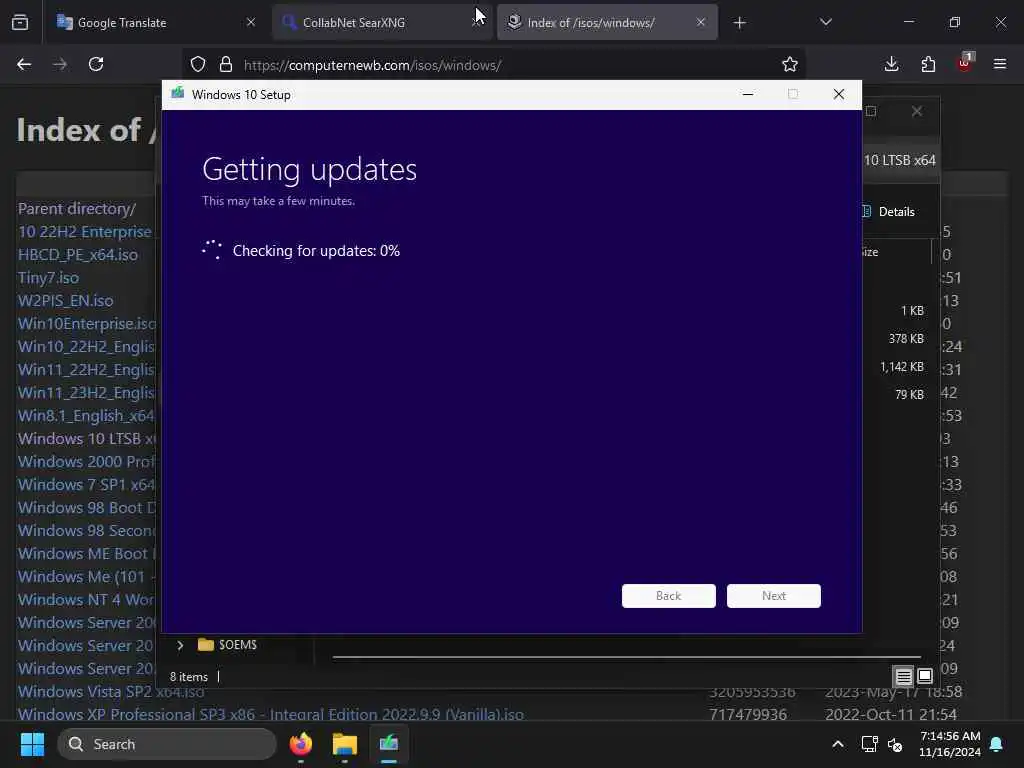Screen dimensions: 1024x768
Task: Switch Explorer to details list view
Action: click(x=903, y=676)
